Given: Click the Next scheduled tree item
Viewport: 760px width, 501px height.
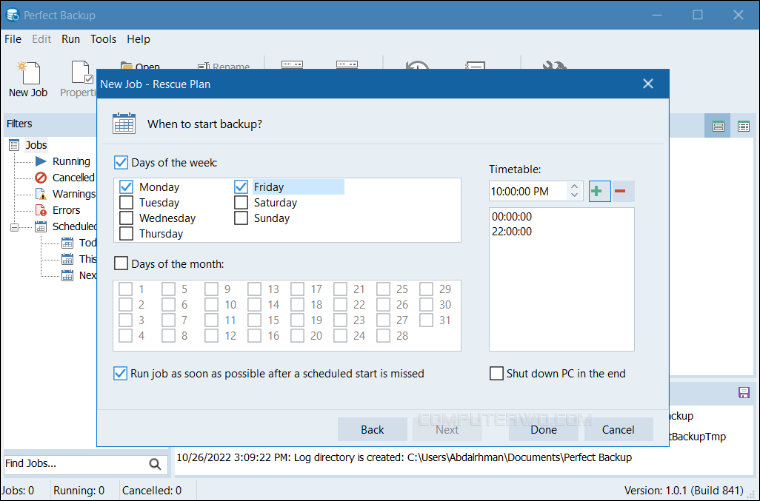Looking at the screenshot, I should (88, 275).
